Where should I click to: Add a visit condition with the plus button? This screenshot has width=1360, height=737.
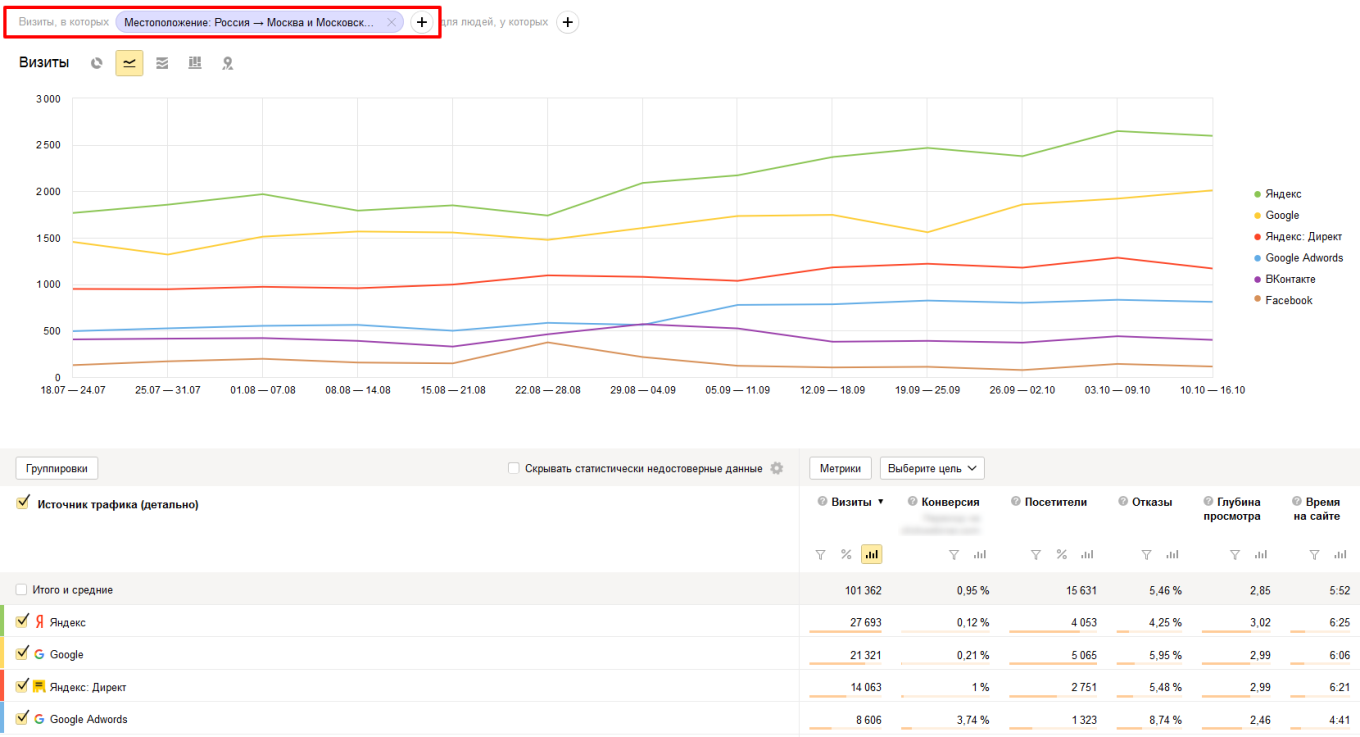point(421,22)
